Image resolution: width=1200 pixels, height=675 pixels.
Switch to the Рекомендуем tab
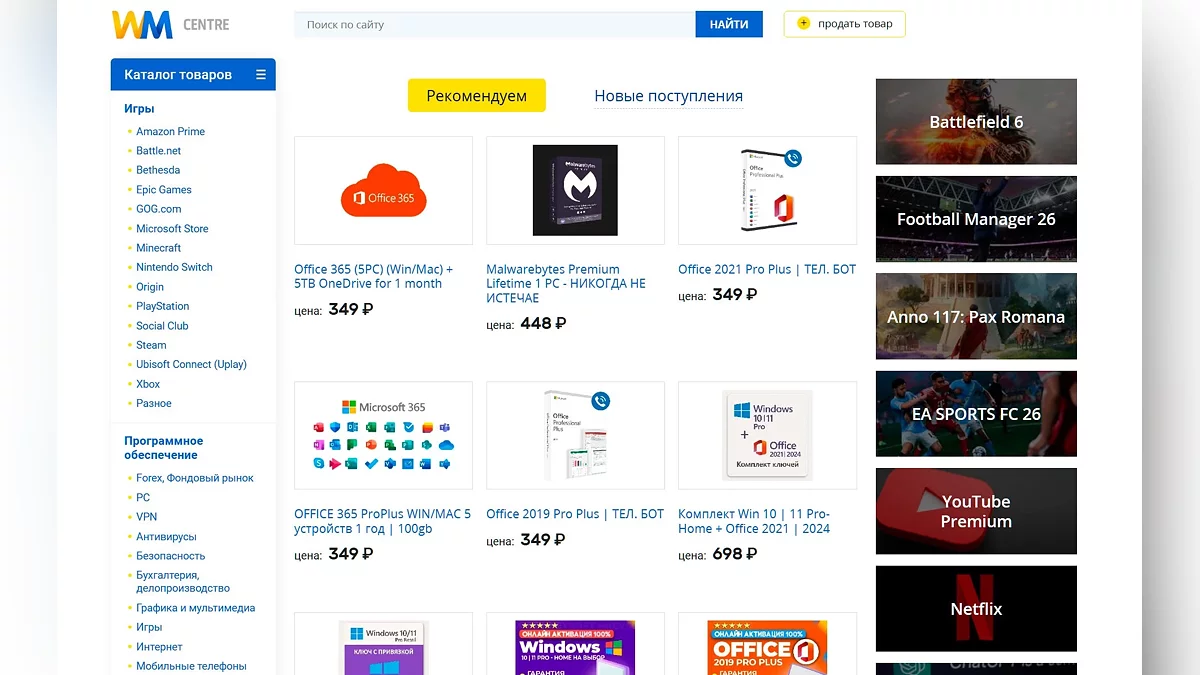[x=476, y=96]
